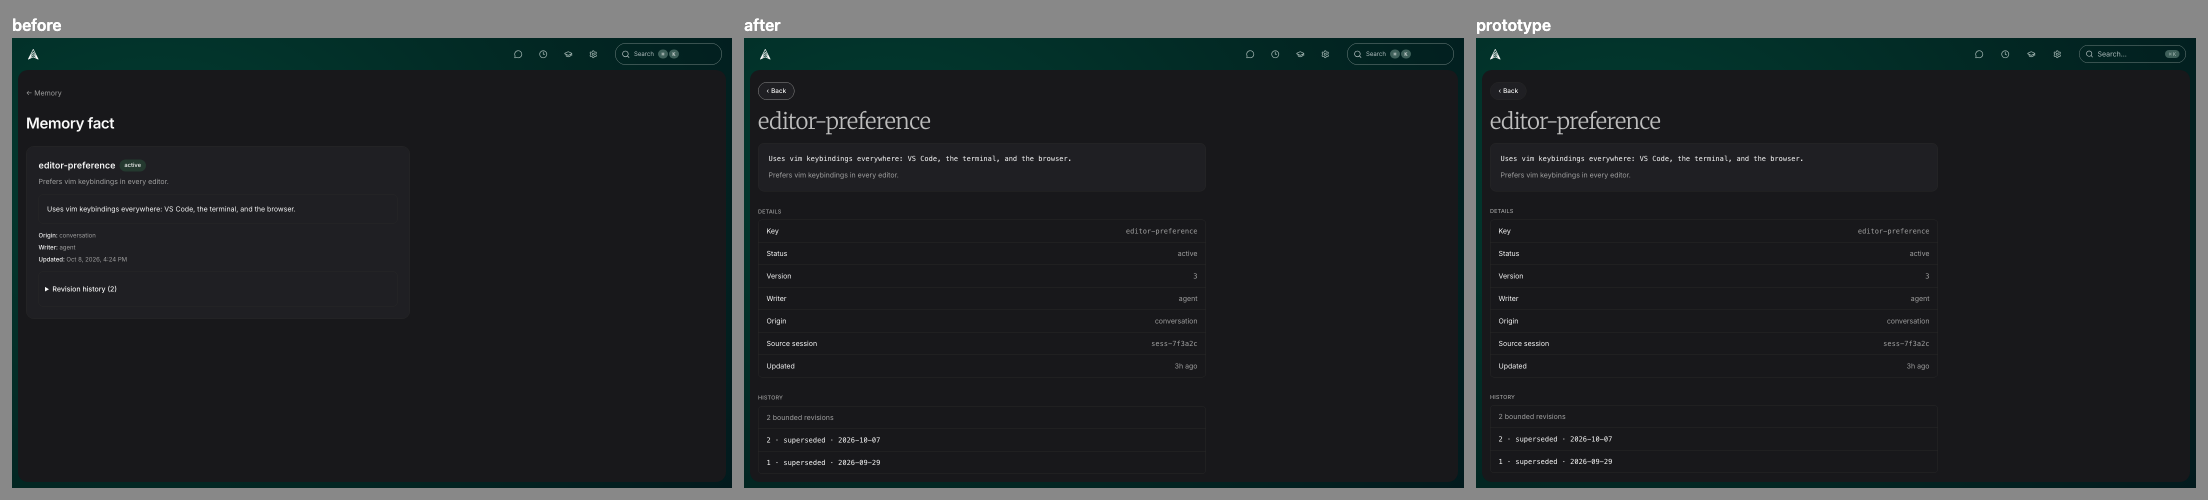Screen dimensions: 2208x500
Task: Click sess-7f3a2c value in prototype panel
Action: click(1906, 344)
